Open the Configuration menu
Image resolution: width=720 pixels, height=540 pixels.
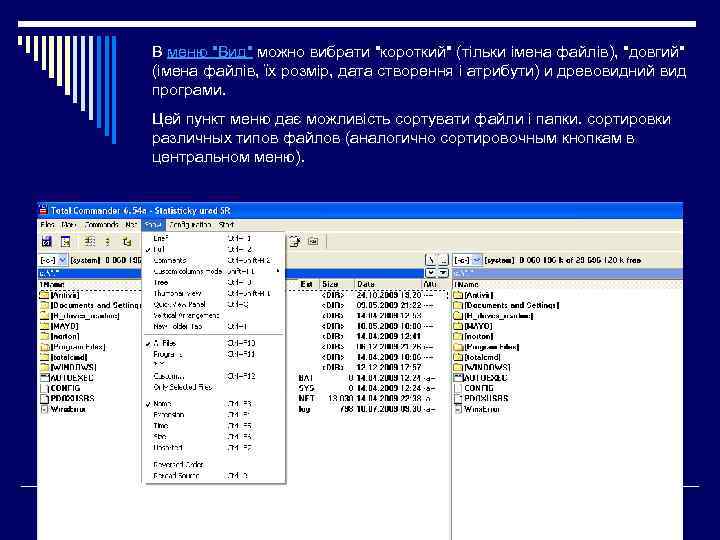click(x=190, y=225)
